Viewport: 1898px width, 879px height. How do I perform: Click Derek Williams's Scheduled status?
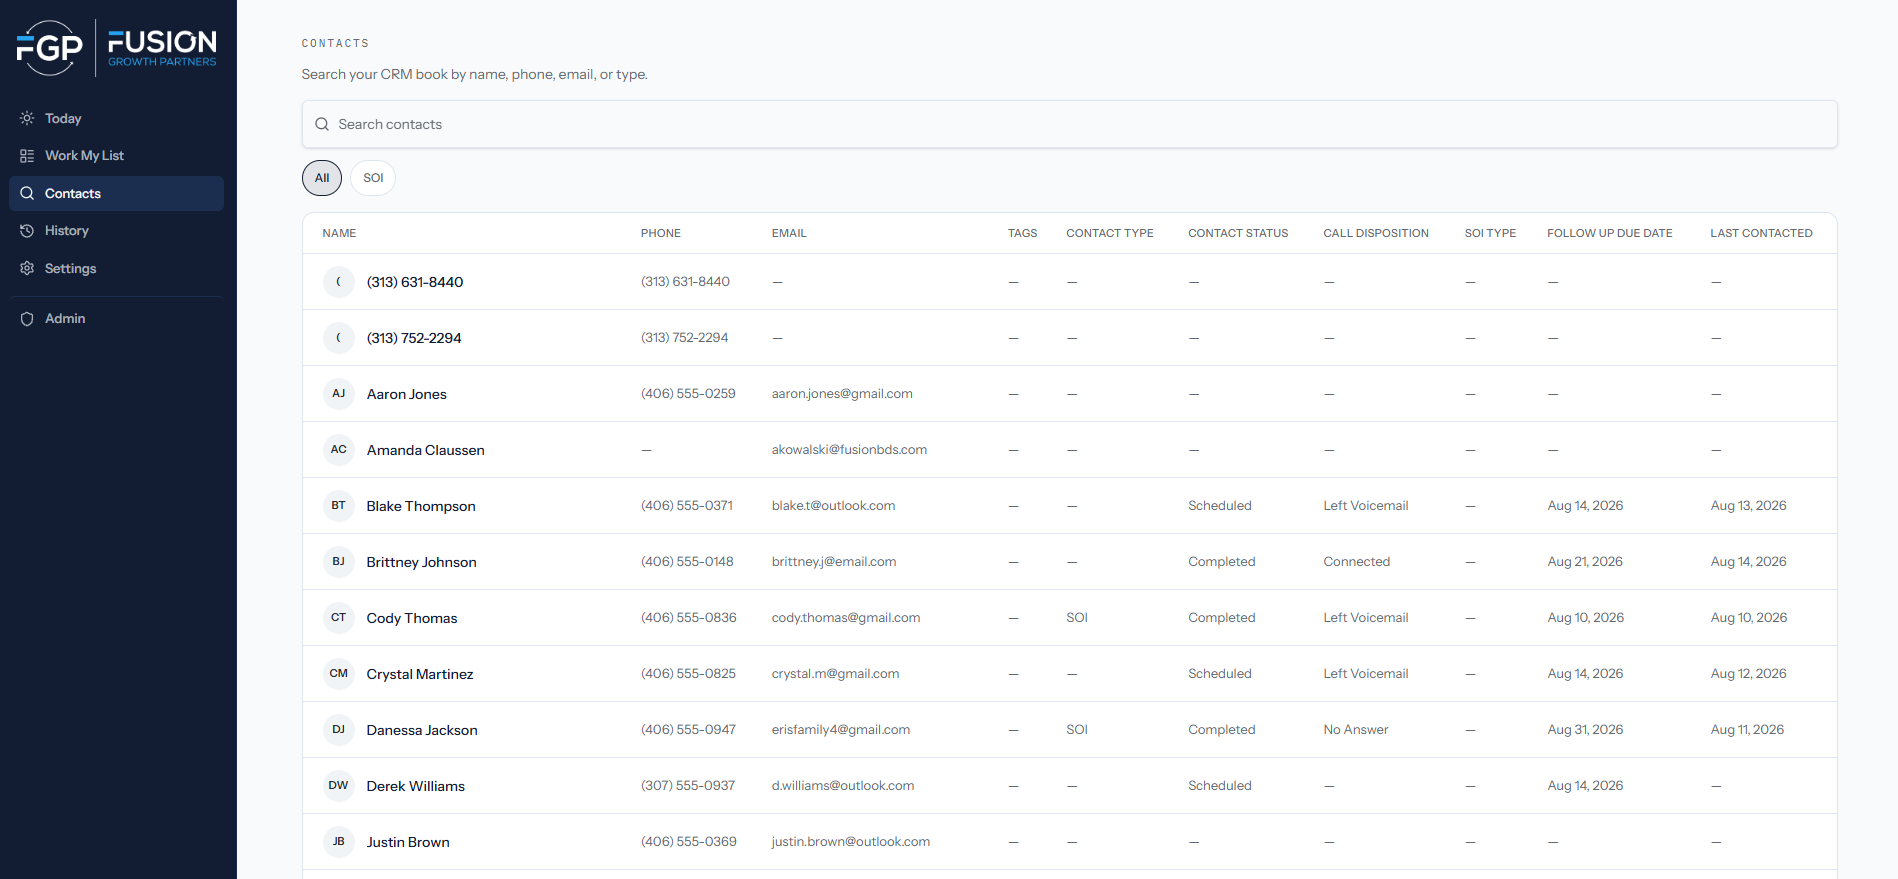click(1220, 786)
